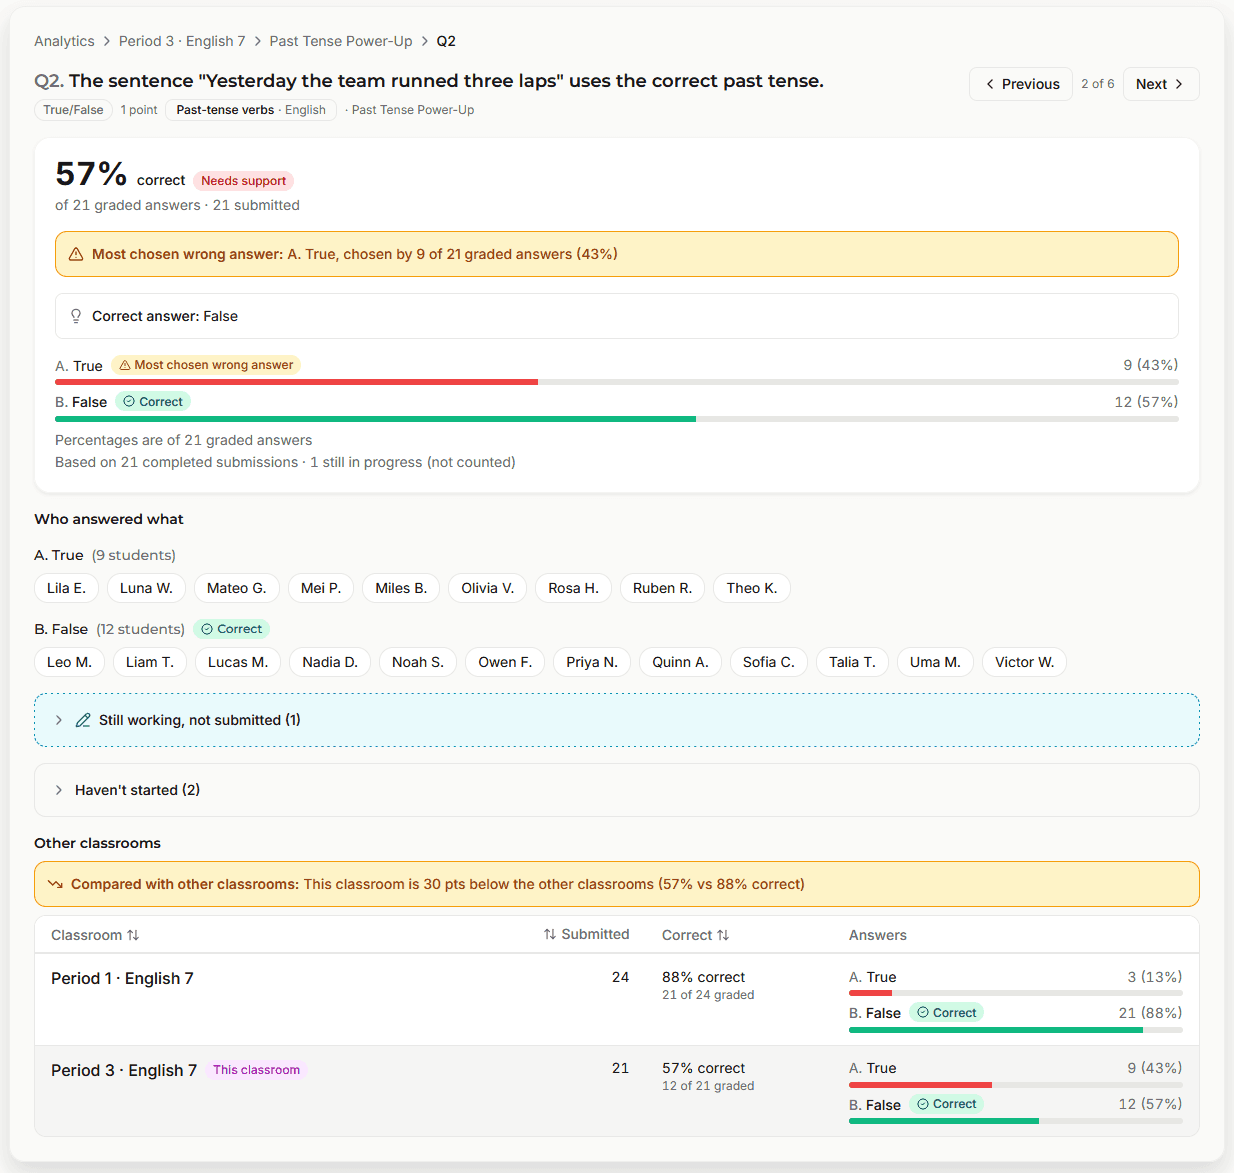1234x1173 pixels.
Task: Open Analytics breadcrumb link
Action: point(64,41)
